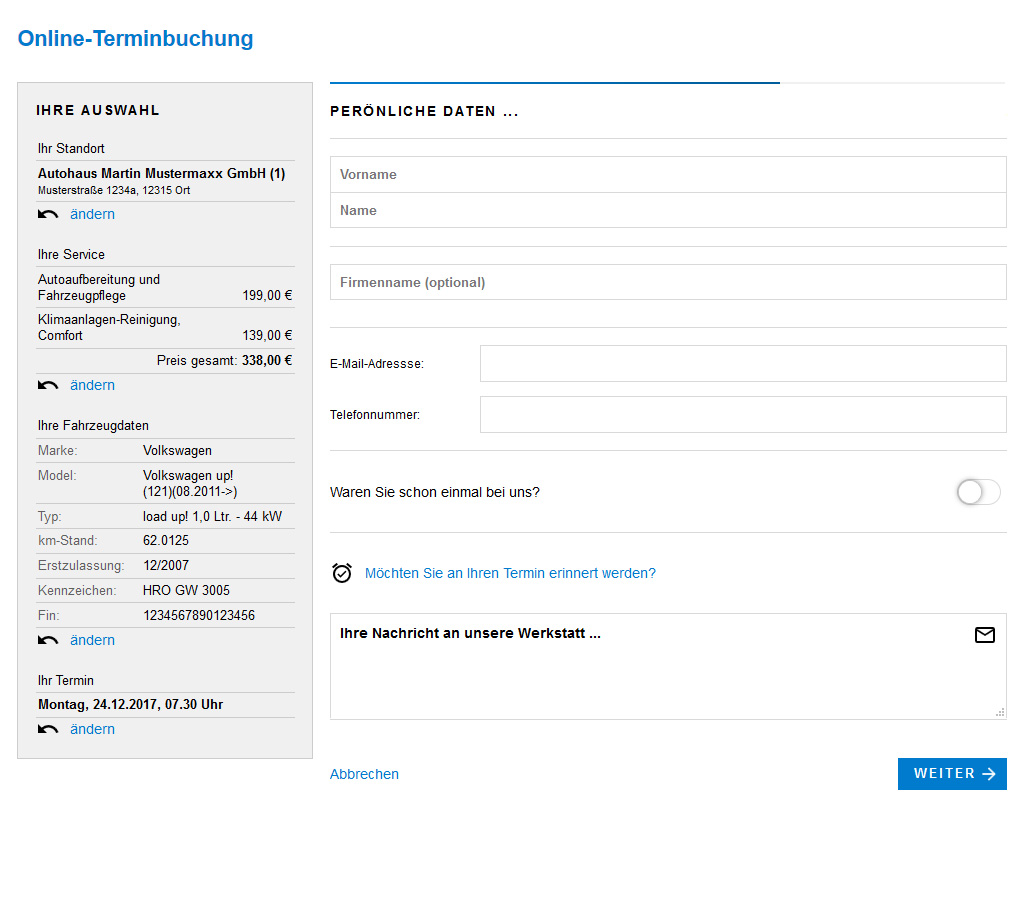This screenshot has width=1024, height=898.
Task: Focus the Vorname input field
Action: pos(668,174)
